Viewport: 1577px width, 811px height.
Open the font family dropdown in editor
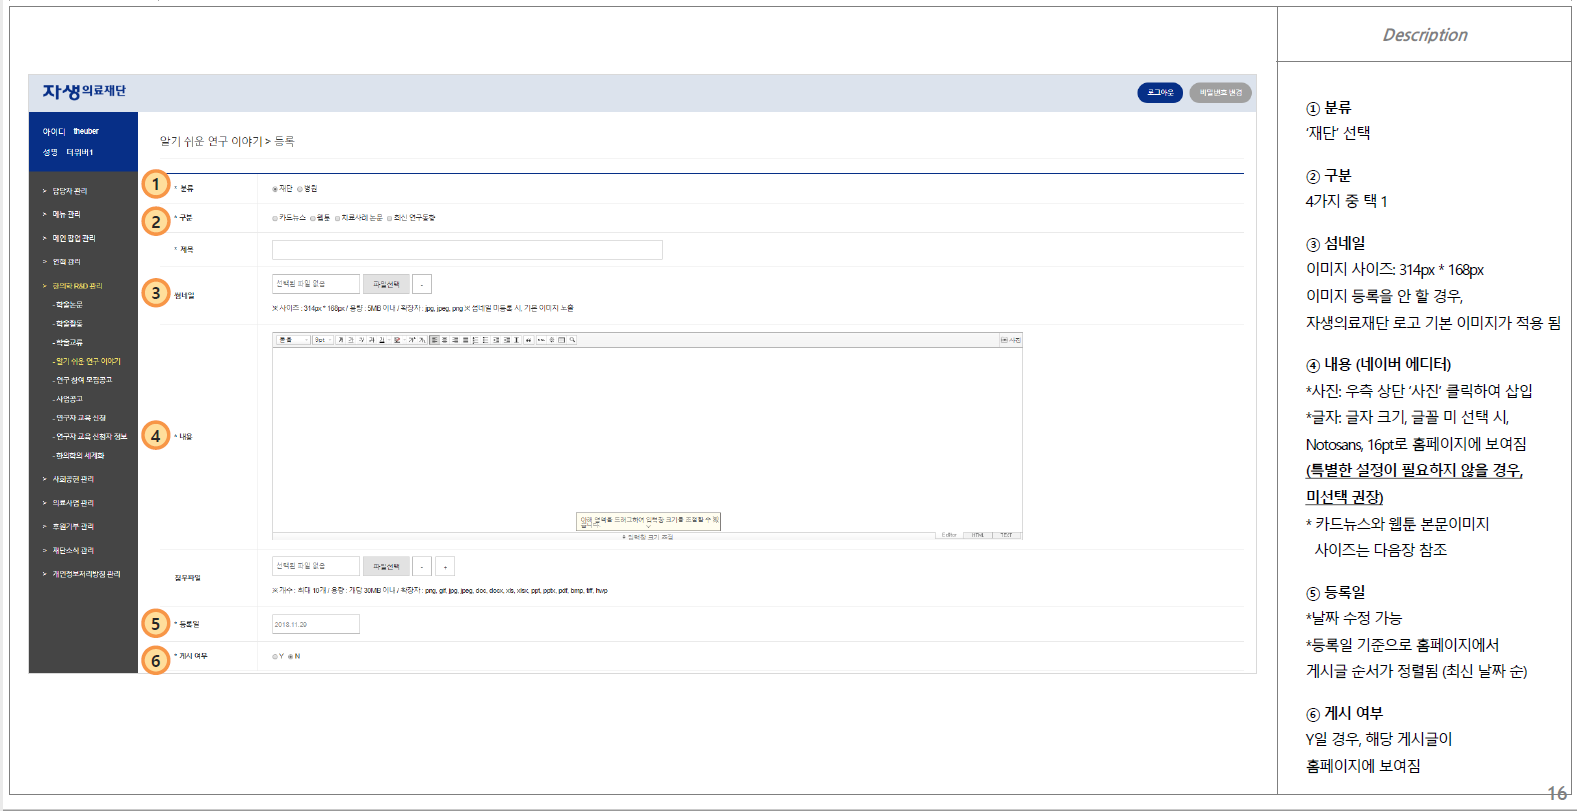pyautogui.click(x=293, y=340)
